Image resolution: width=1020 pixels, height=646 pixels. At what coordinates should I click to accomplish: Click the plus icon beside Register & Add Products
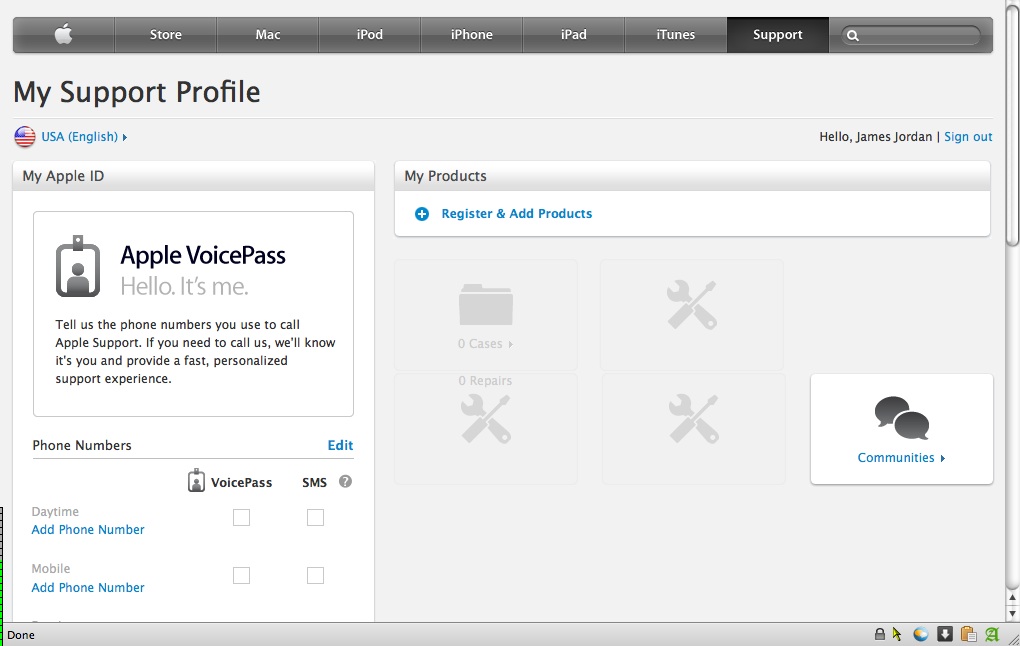click(x=422, y=213)
